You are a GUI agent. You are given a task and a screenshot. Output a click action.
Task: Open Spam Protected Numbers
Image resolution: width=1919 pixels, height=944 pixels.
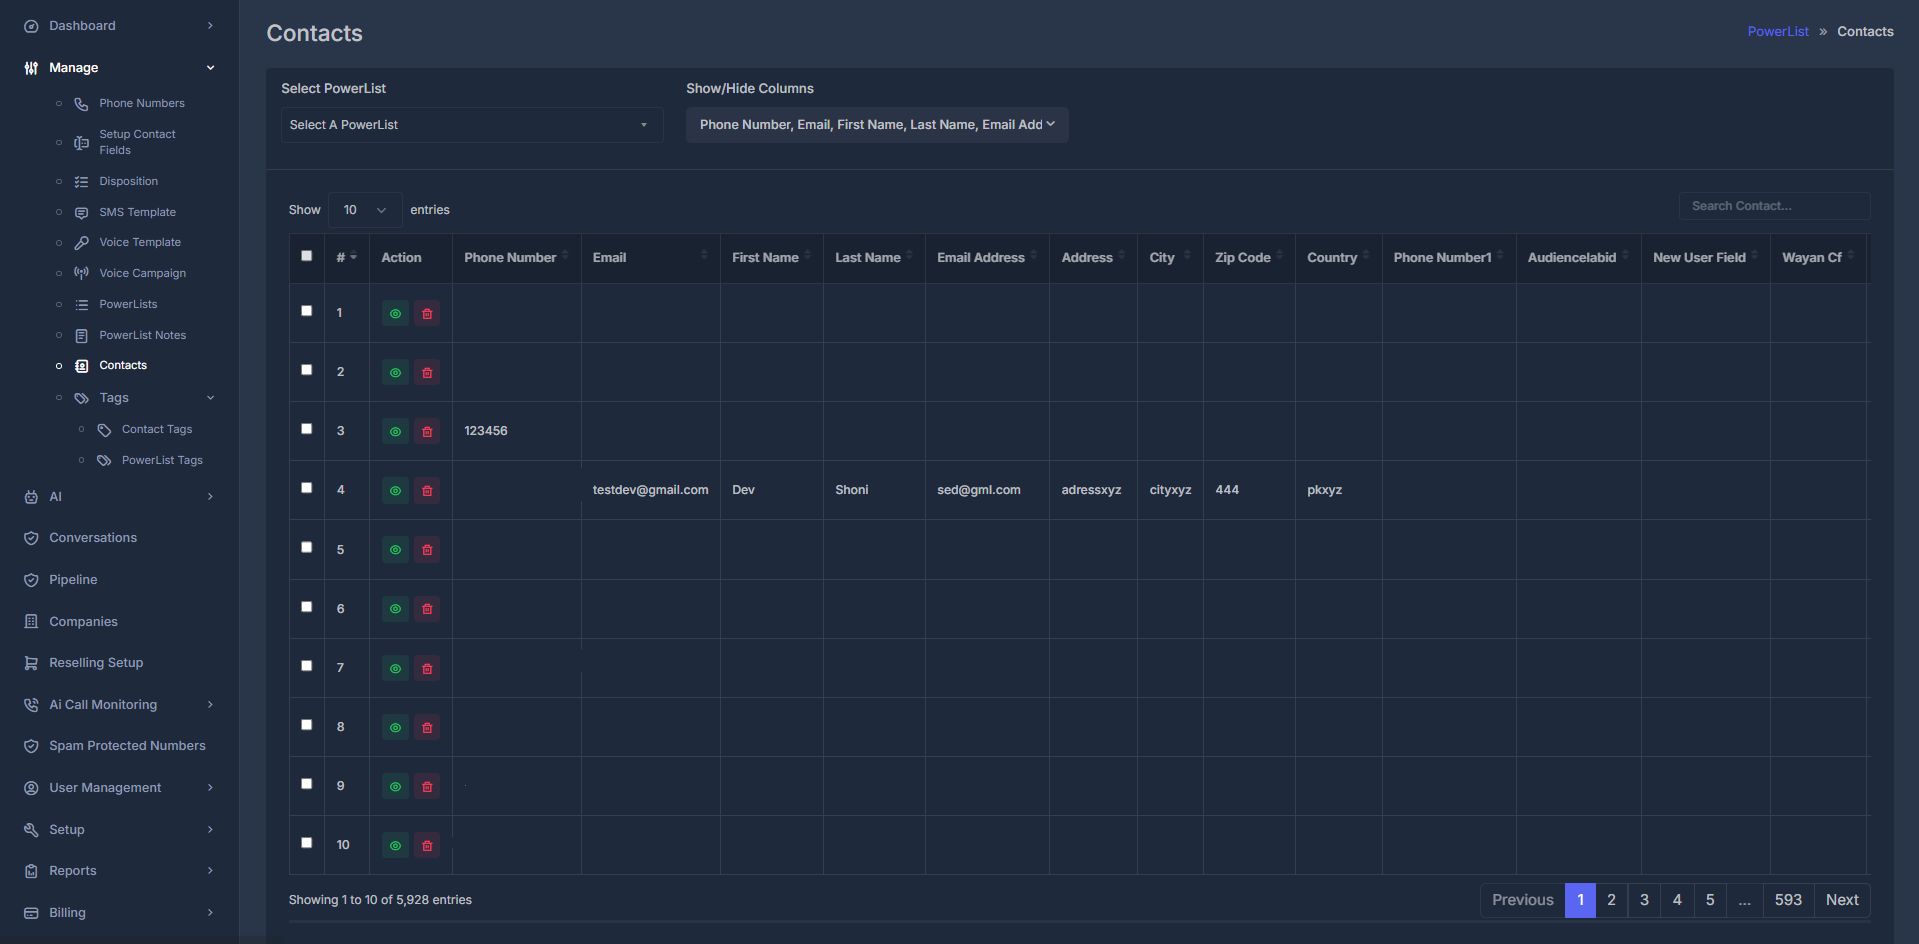(127, 745)
